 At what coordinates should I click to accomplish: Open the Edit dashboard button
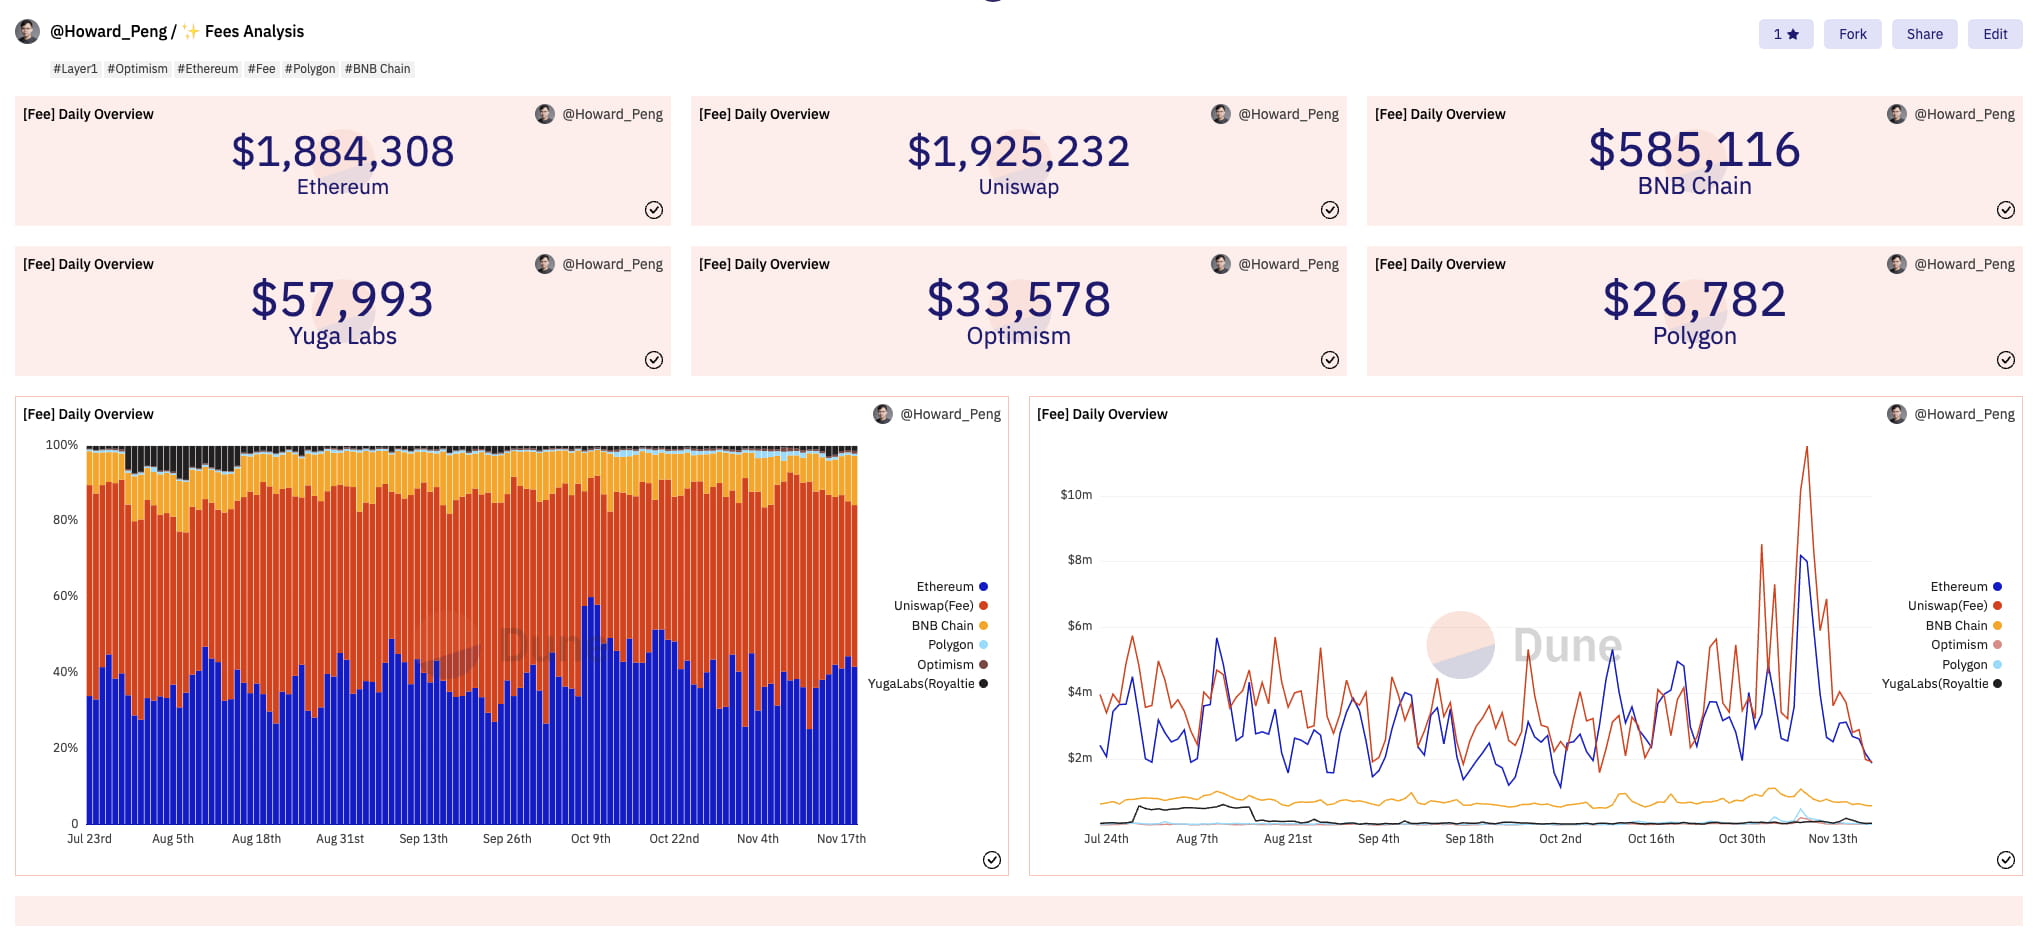click(1994, 34)
